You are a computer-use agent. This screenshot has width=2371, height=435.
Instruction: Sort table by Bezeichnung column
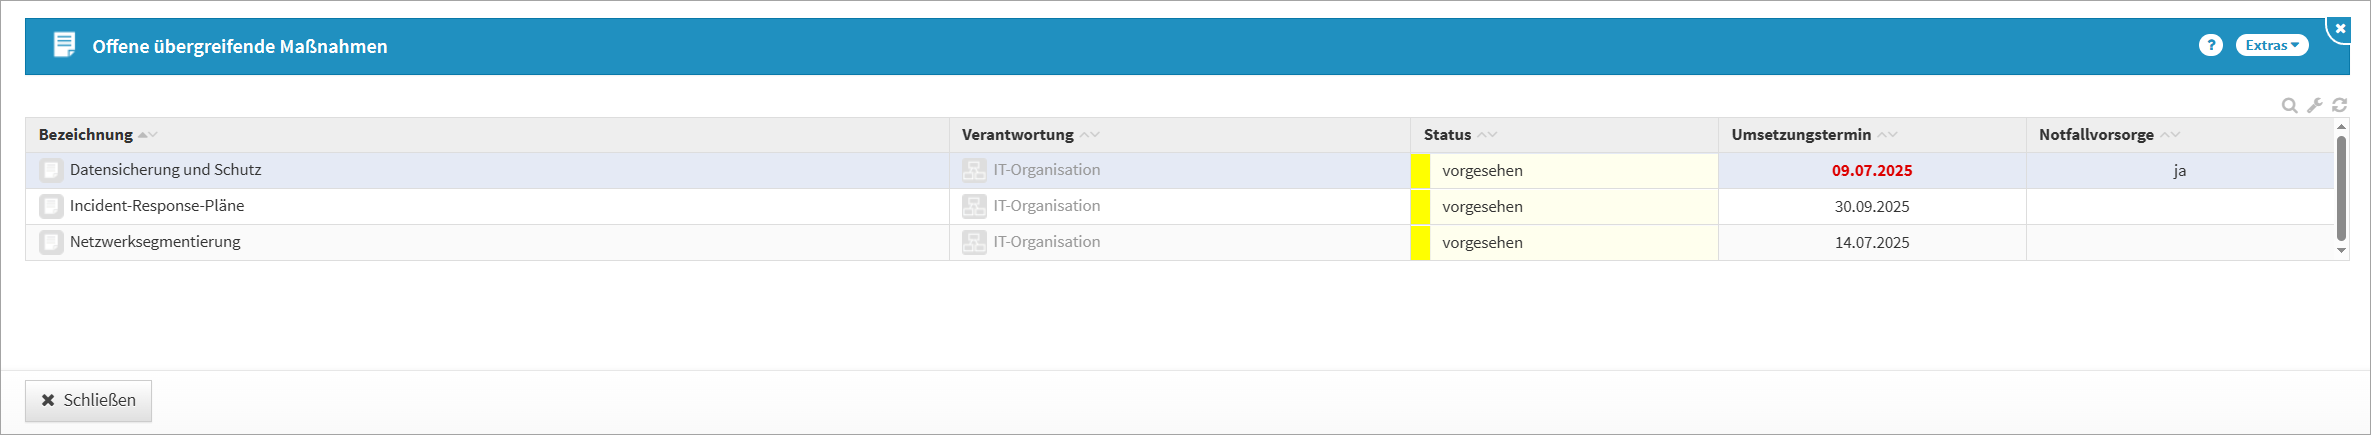pos(86,135)
